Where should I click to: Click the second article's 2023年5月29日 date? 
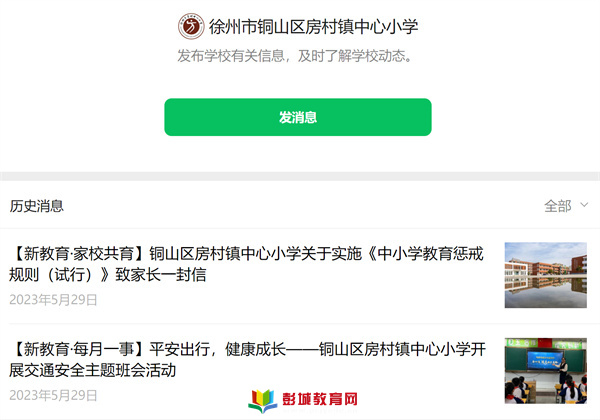click(x=53, y=396)
